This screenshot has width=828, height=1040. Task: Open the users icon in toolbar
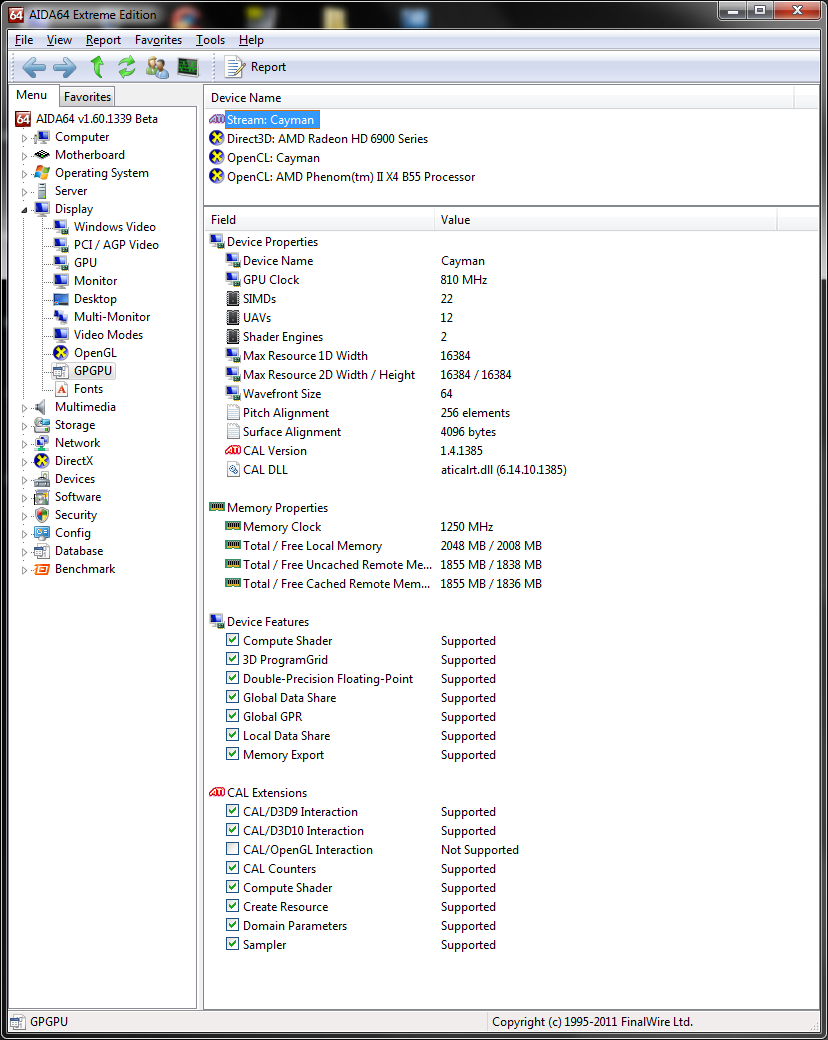[157, 67]
